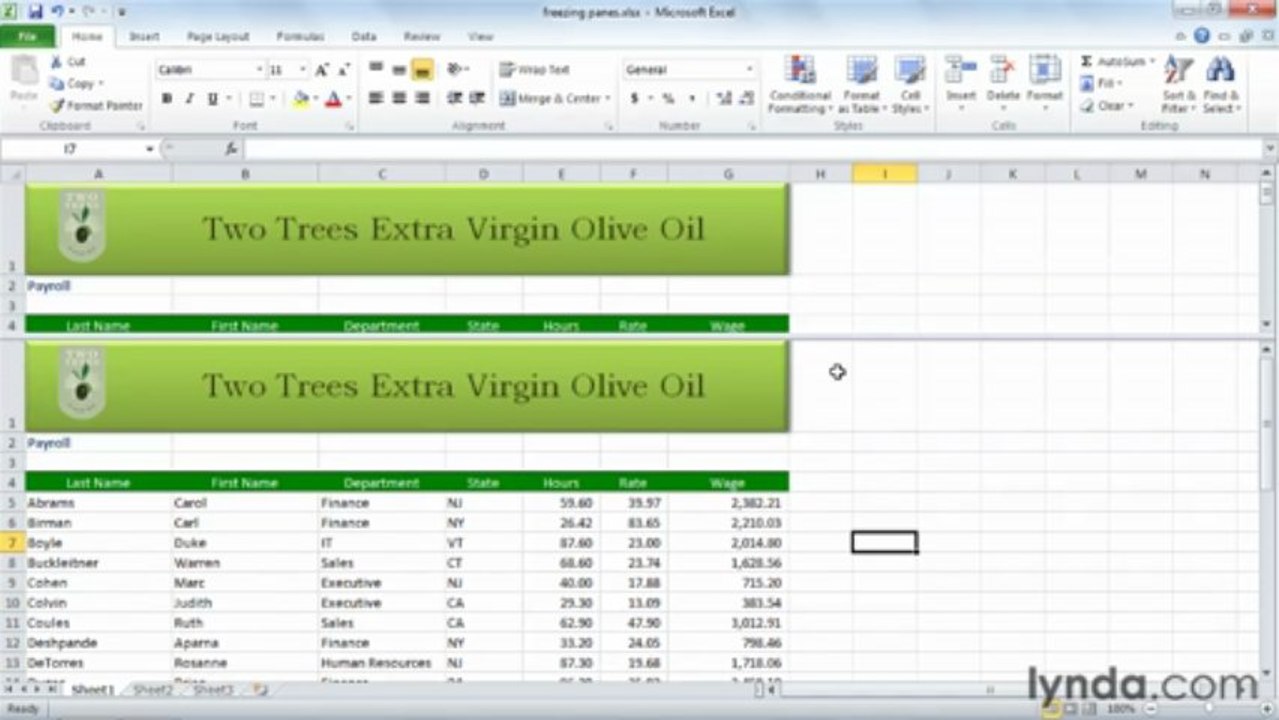Switch to the Insert ribbon tab
Viewport: 1279px width, 720px height.
pyautogui.click(x=144, y=36)
